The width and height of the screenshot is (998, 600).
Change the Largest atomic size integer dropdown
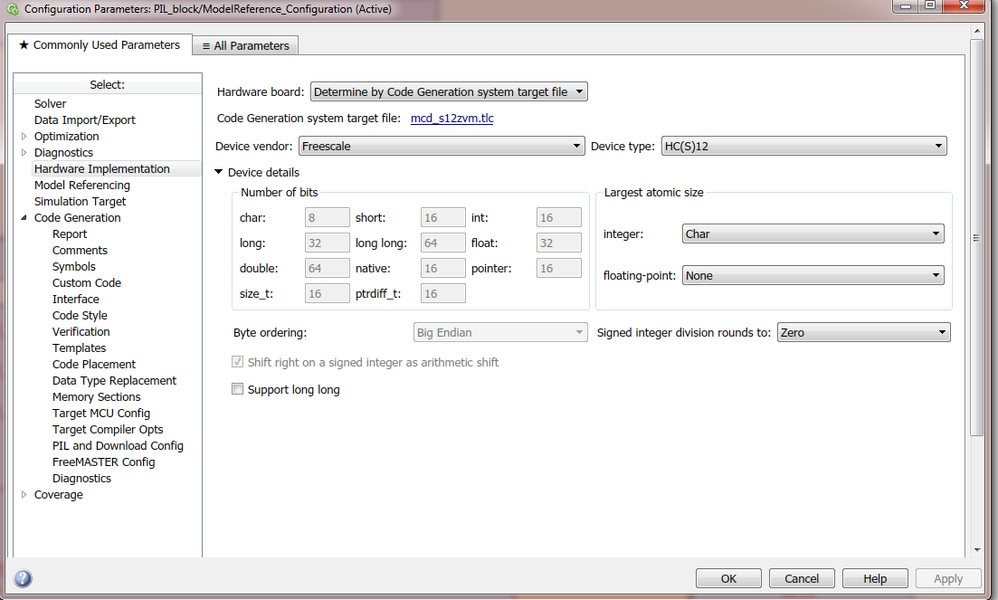coord(936,233)
